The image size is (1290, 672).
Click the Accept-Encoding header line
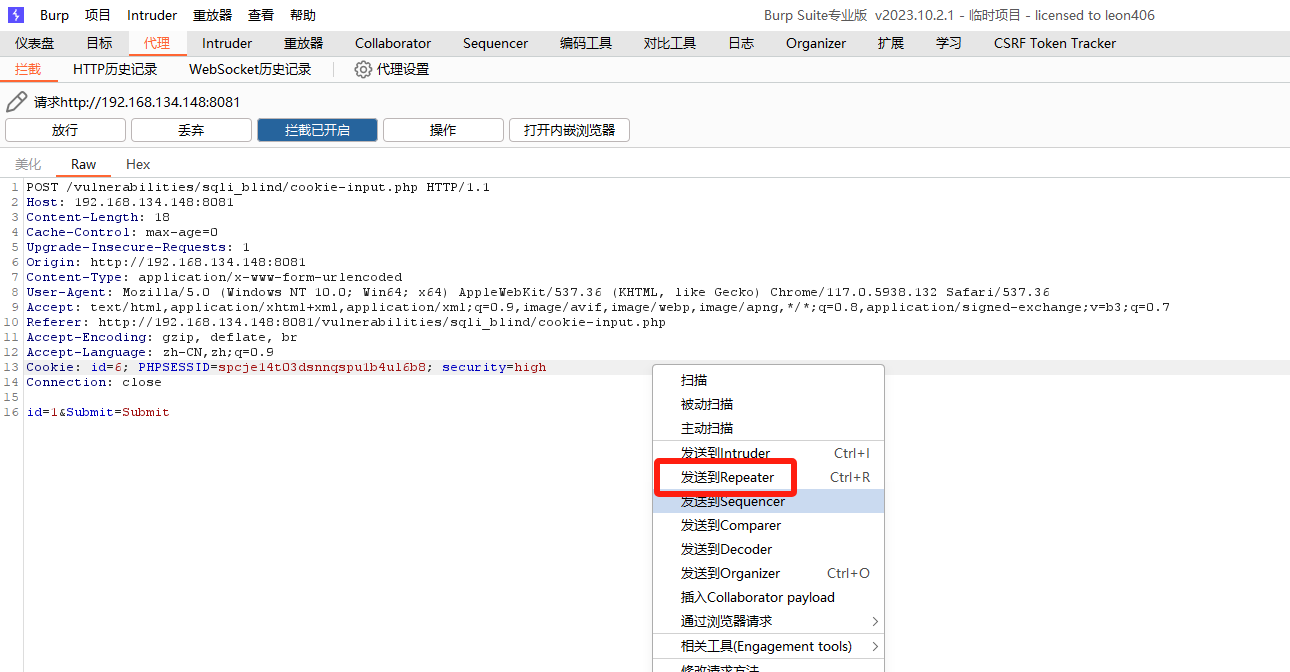pyautogui.click(x=162, y=337)
